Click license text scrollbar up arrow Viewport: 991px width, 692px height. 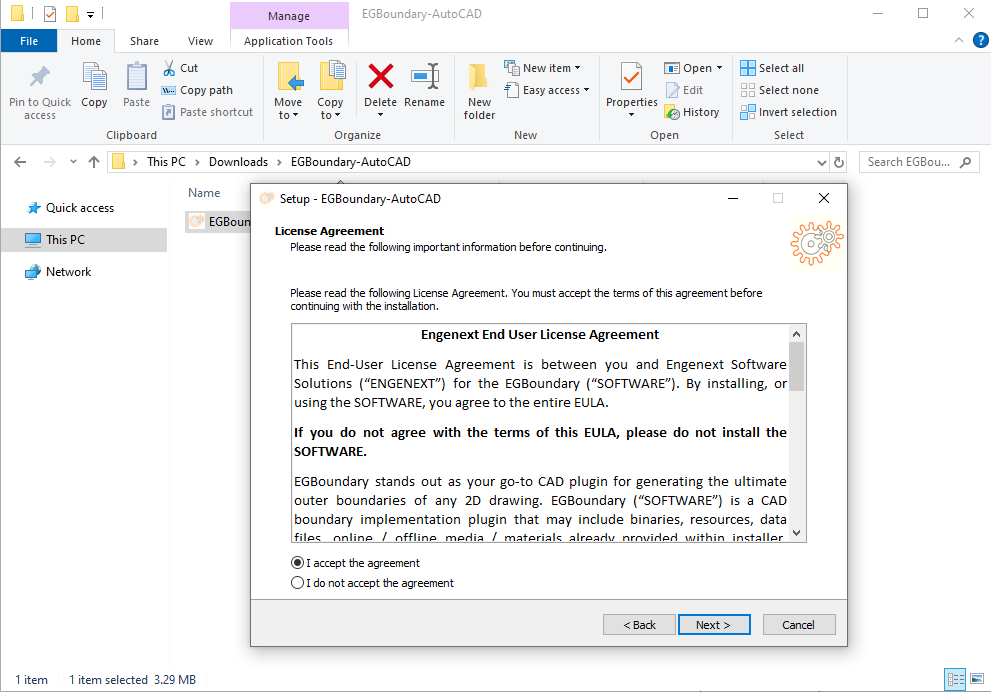tap(797, 334)
